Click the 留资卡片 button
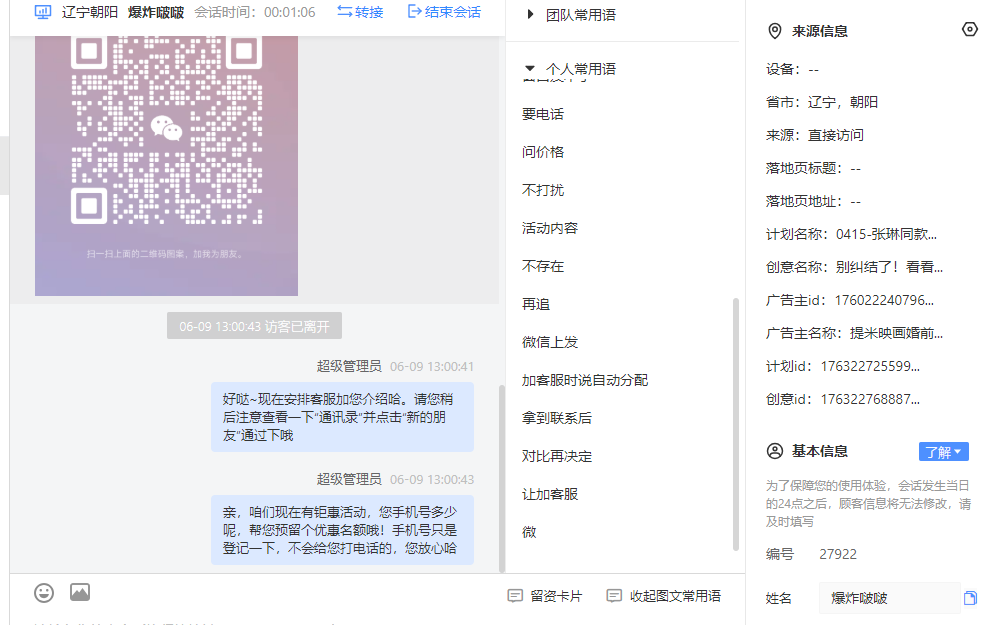984x625 pixels. [x=545, y=596]
